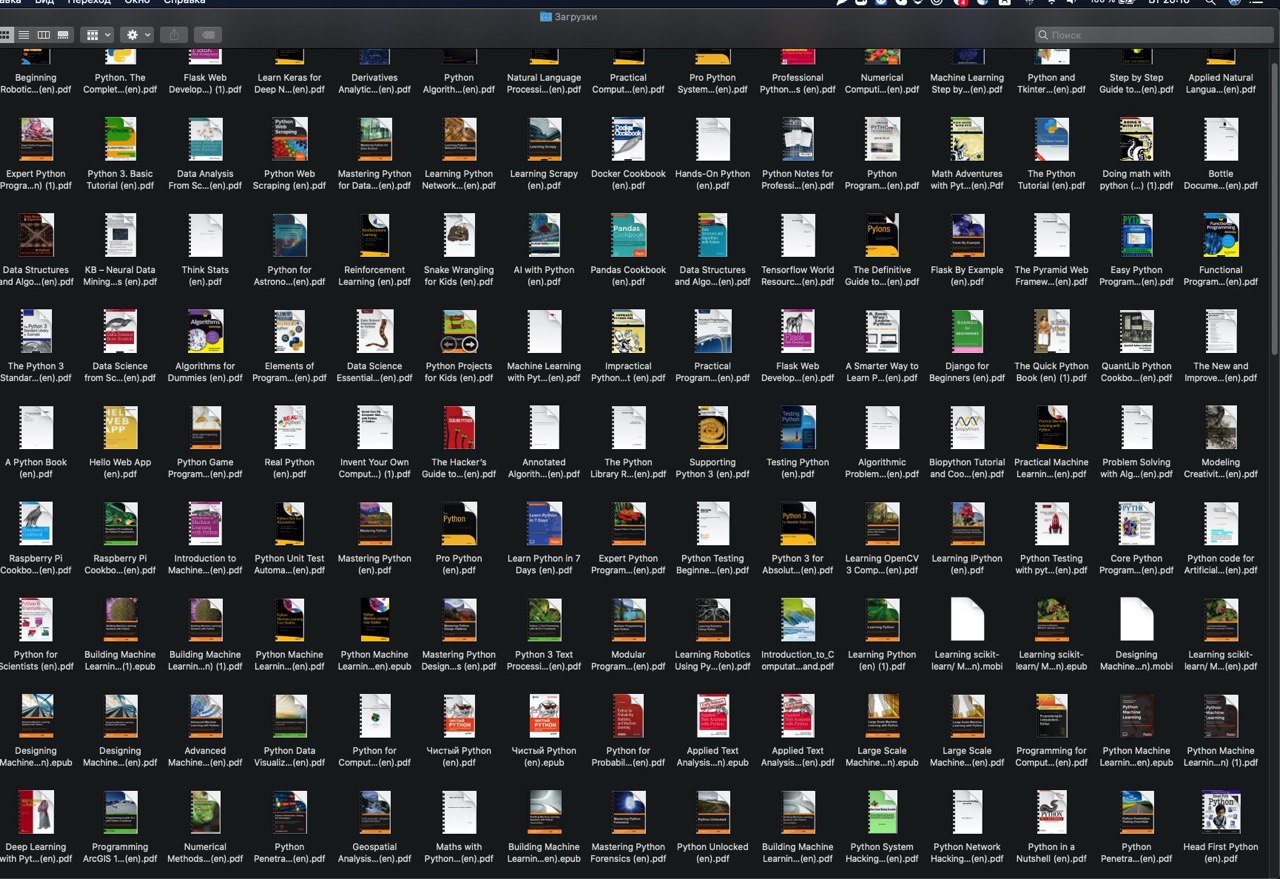Click the Edit Tags toolbar button
This screenshot has width=1280, height=879.
(207, 35)
